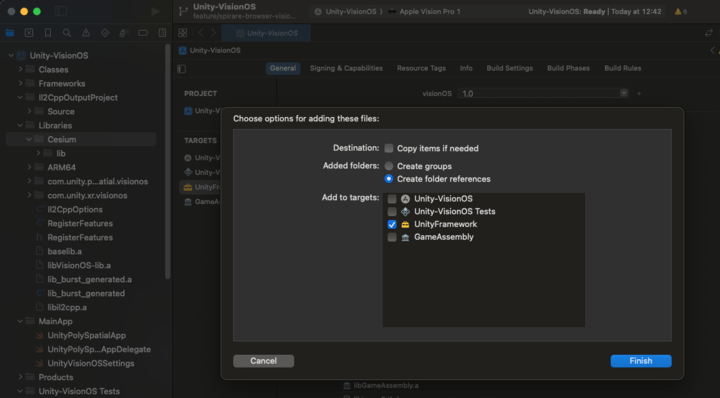Click the yellow warnings indicator
The image size is (720, 398).
click(x=681, y=11)
